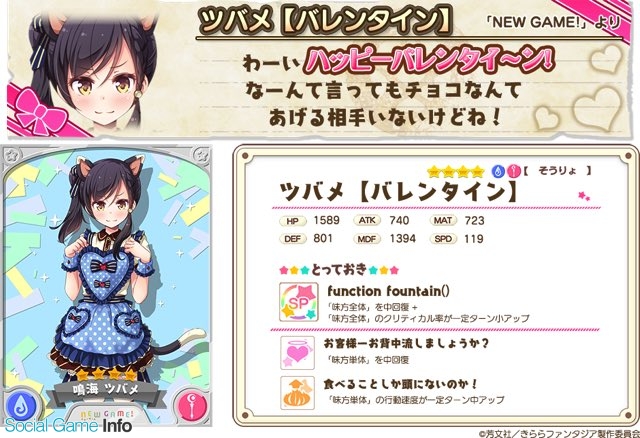Click the Social Game Info watermark logo
Image resolution: width=640 pixels, height=438 pixels.
(x=68, y=426)
